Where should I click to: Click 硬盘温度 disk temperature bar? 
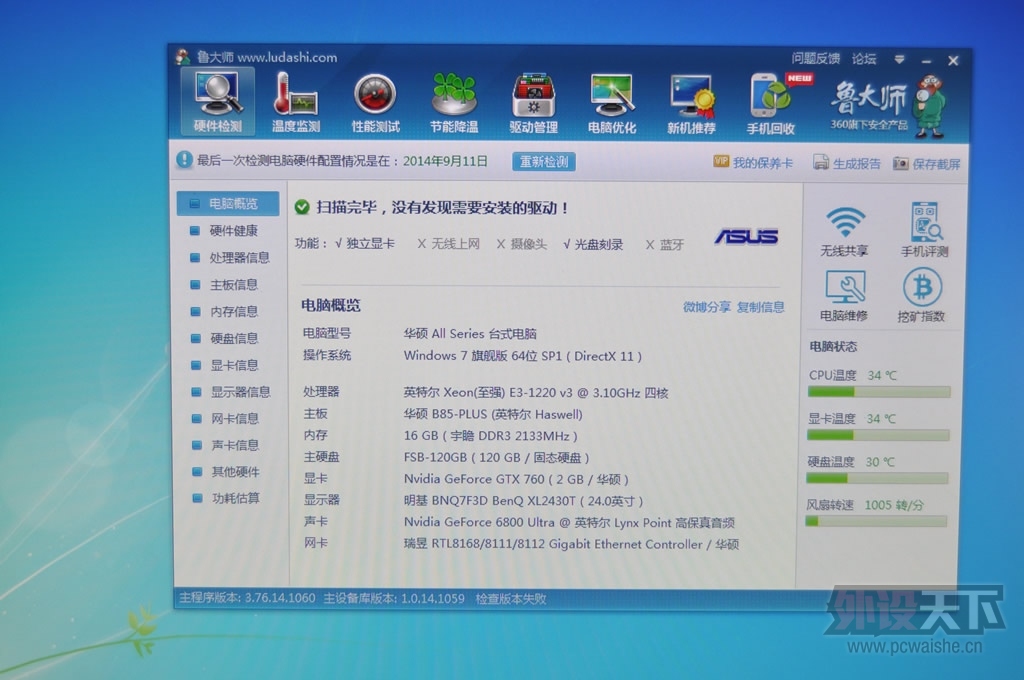click(x=877, y=478)
